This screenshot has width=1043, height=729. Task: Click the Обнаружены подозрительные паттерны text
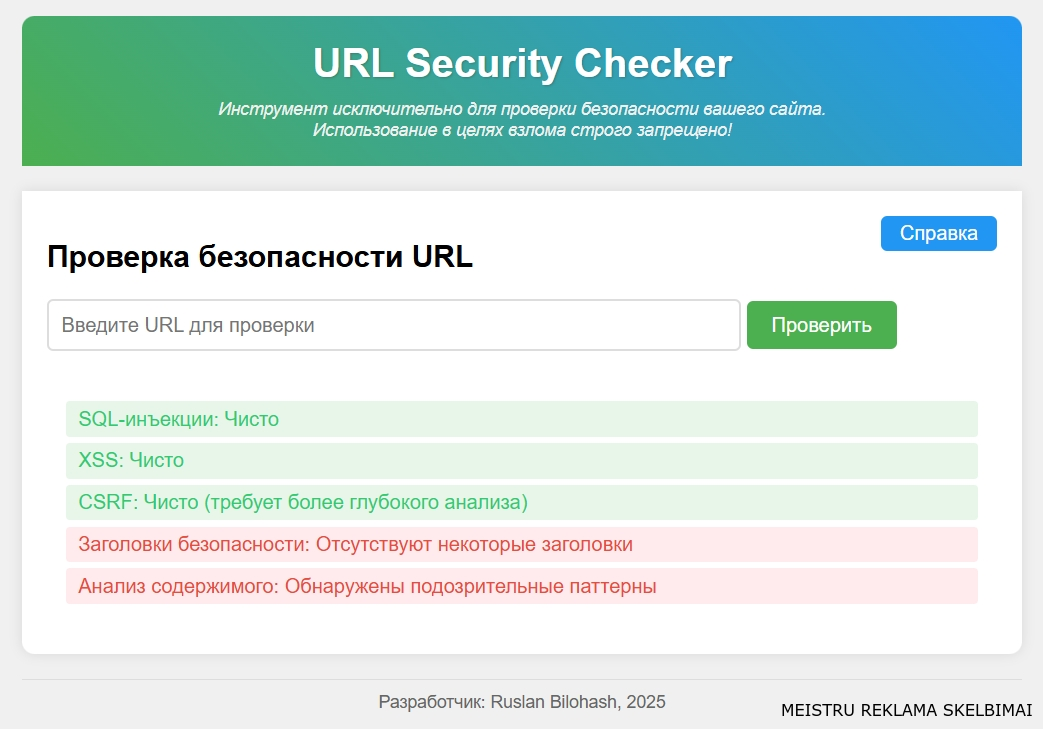(470, 587)
